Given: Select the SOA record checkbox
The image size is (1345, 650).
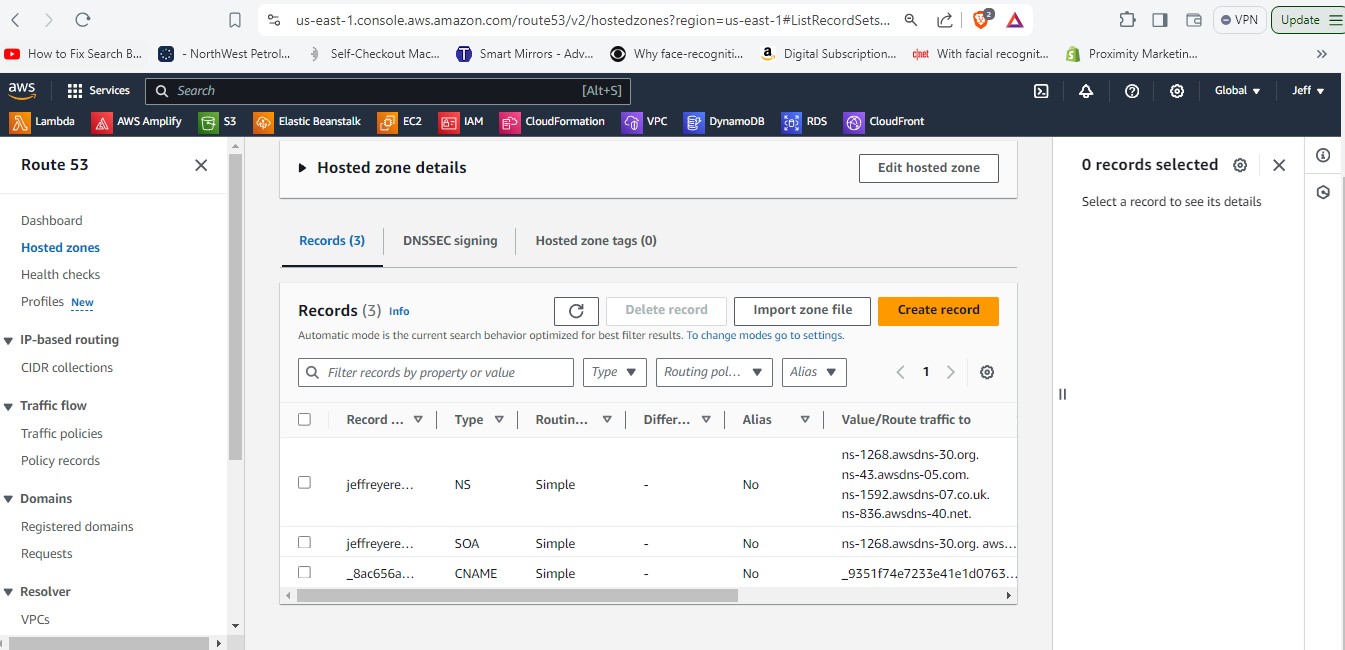Looking at the screenshot, I should tap(305, 542).
